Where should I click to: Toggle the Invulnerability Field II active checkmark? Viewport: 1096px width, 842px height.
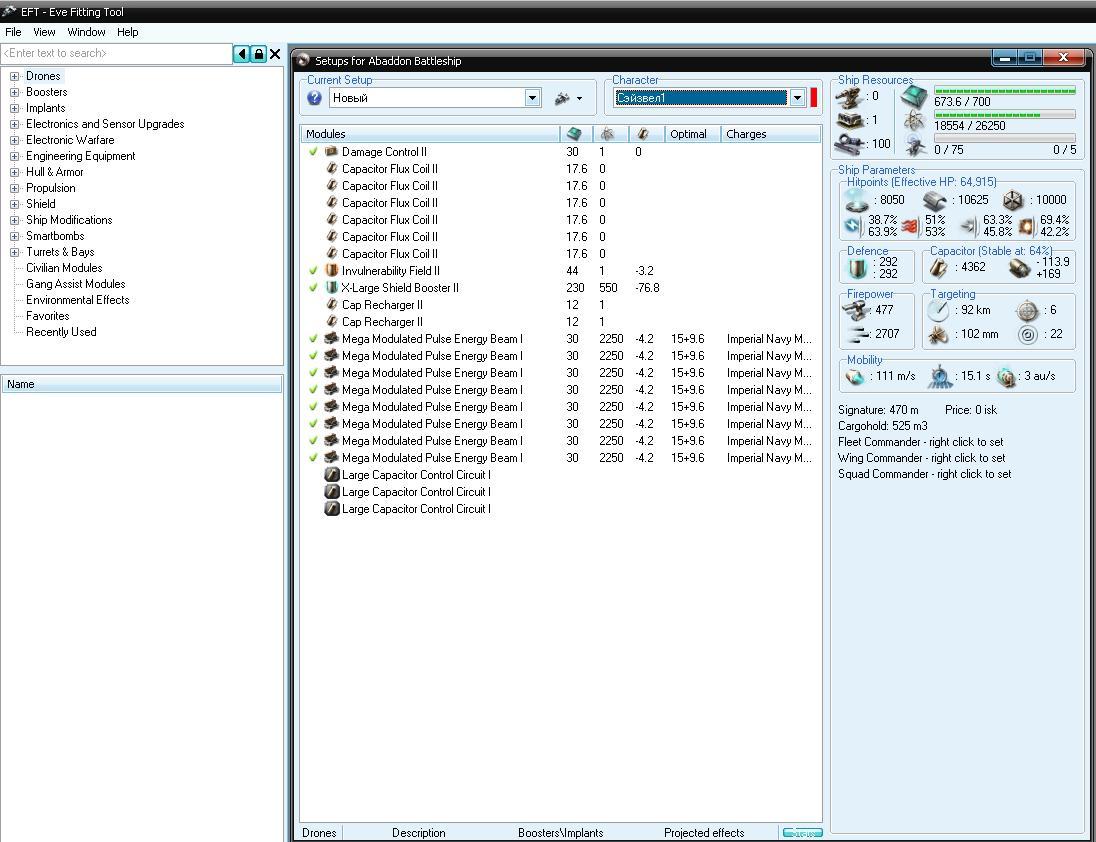click(x=313, y=271)
